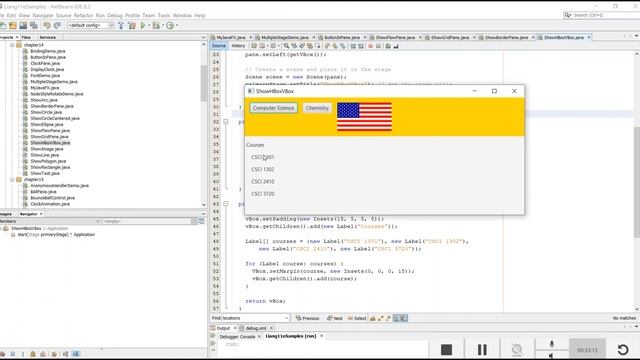Select ShowCircle.java in the project tree
The image size is (640, 360).
coord(46,112)
